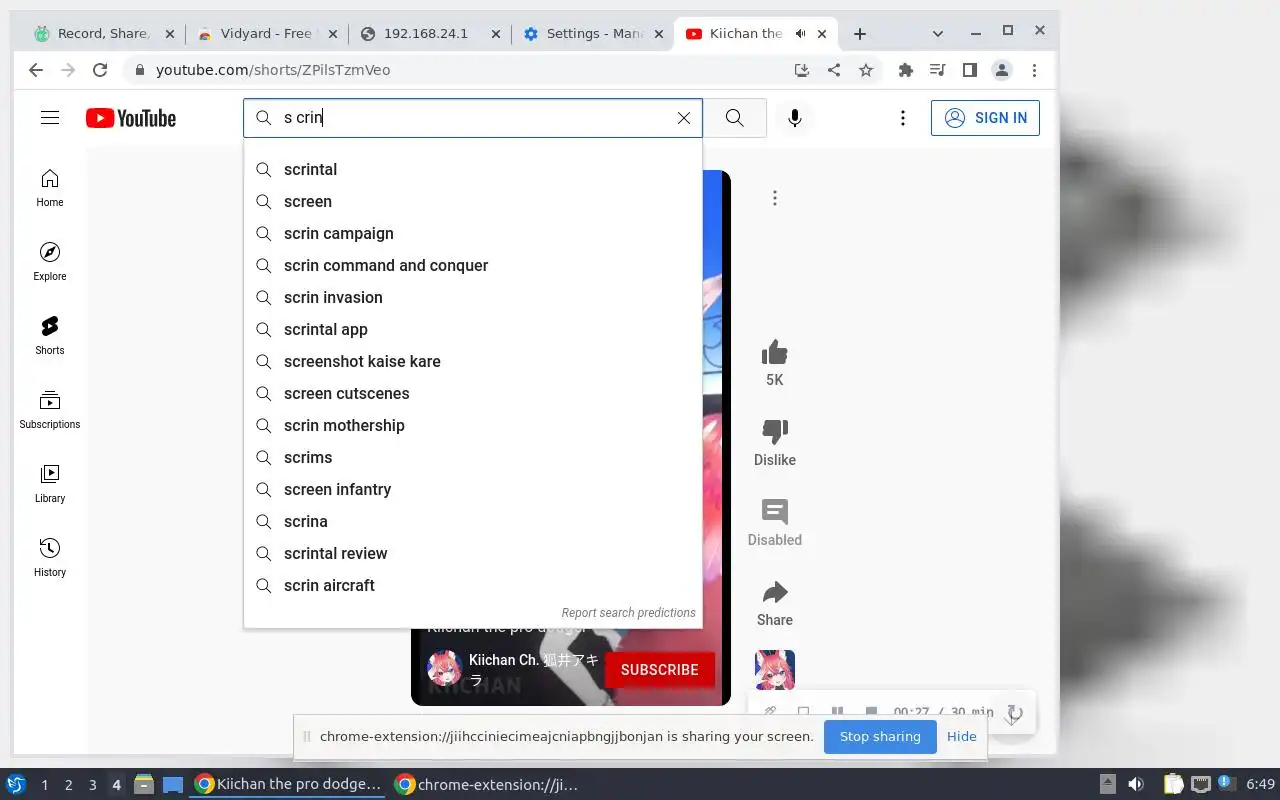
Task: Open YouTube settings three-dot menu
Action: tap(903, 118)
